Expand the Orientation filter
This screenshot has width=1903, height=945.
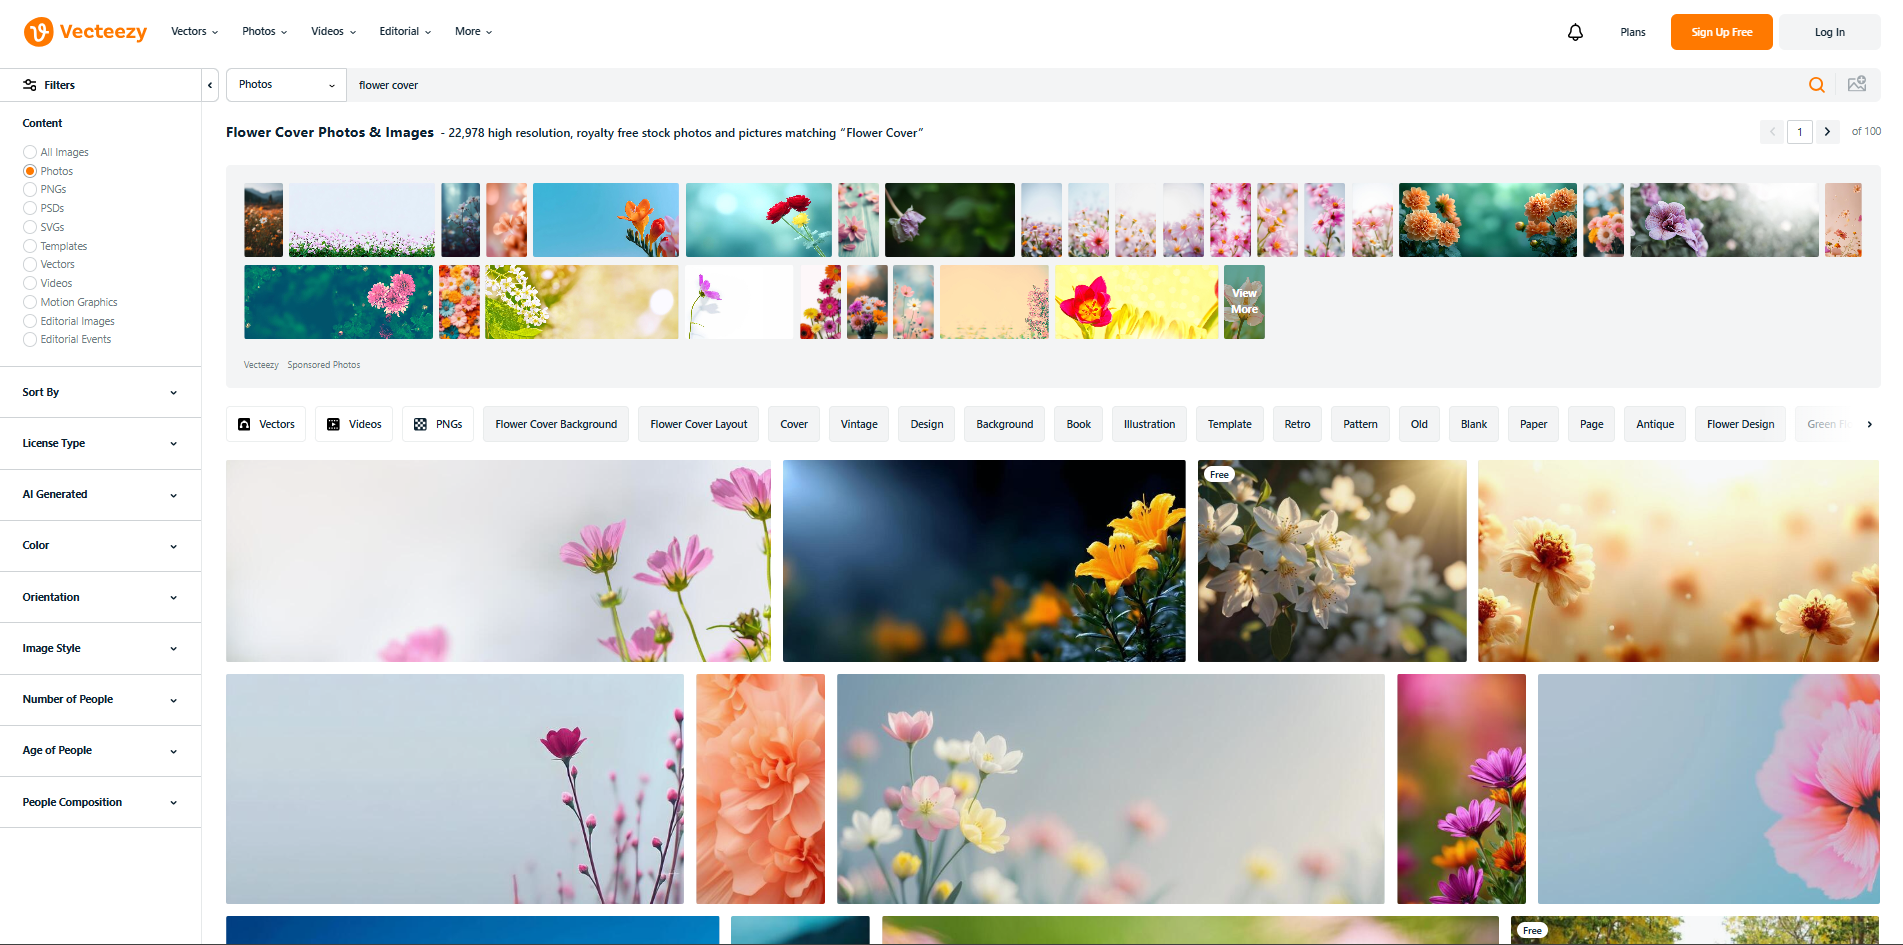point(100,597)
